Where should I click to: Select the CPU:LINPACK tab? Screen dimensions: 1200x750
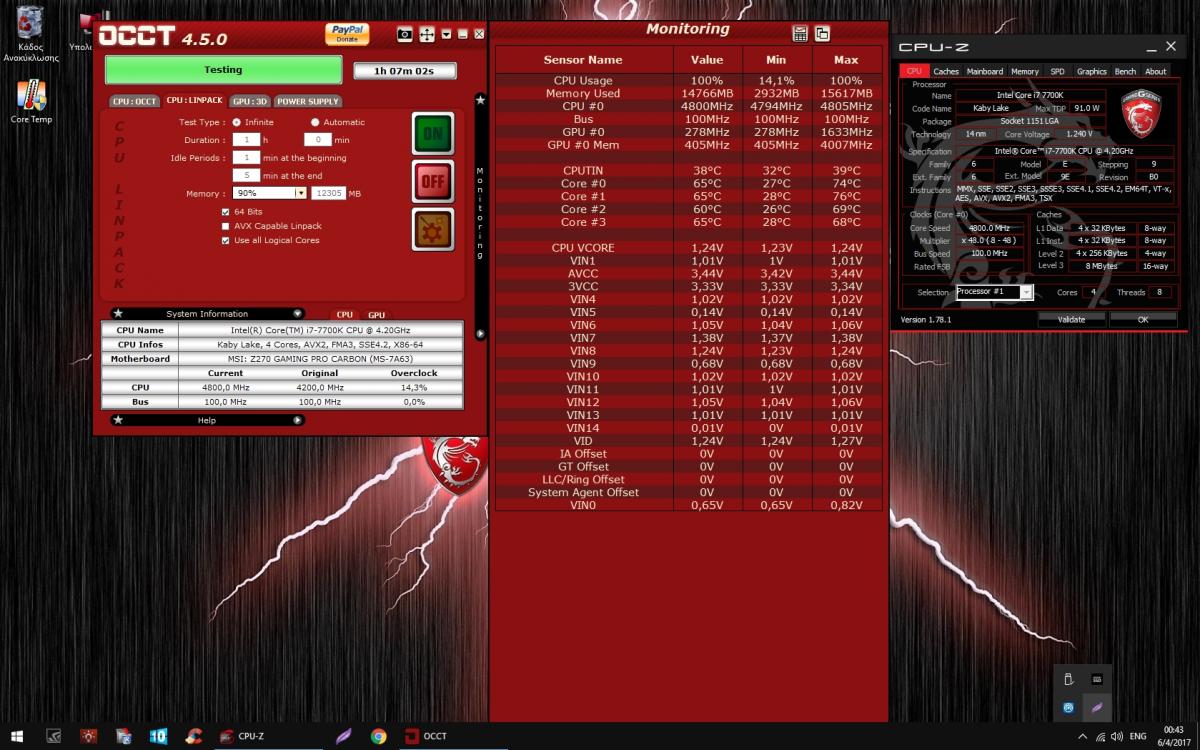pyautogui.click(x=194, y=101)
